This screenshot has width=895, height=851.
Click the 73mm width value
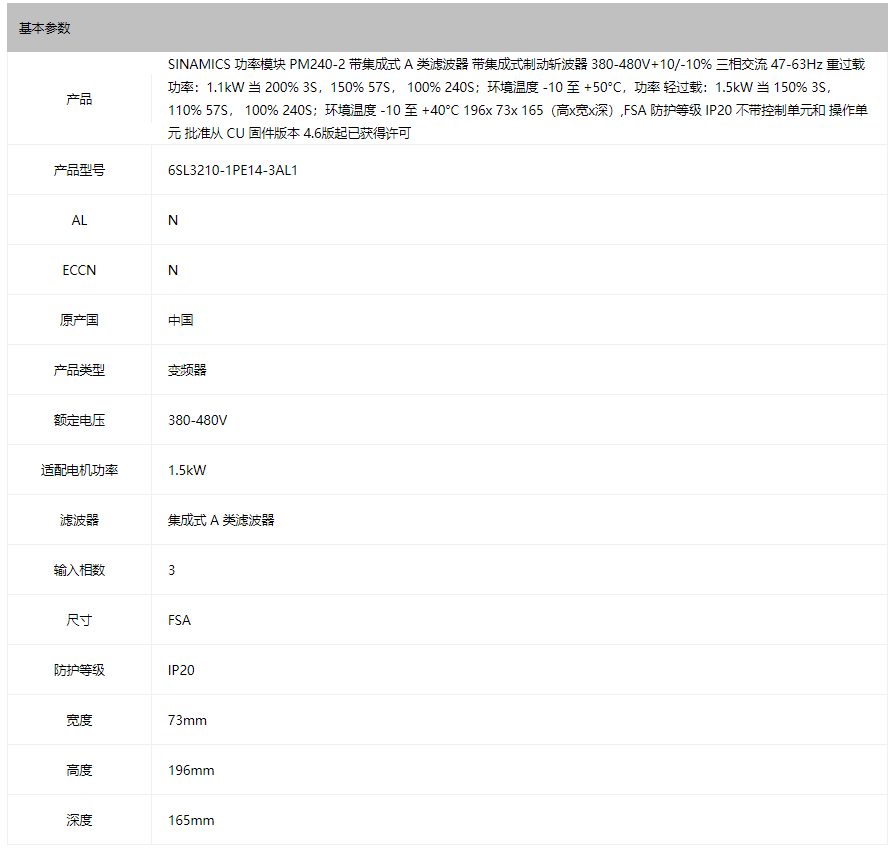187,720
